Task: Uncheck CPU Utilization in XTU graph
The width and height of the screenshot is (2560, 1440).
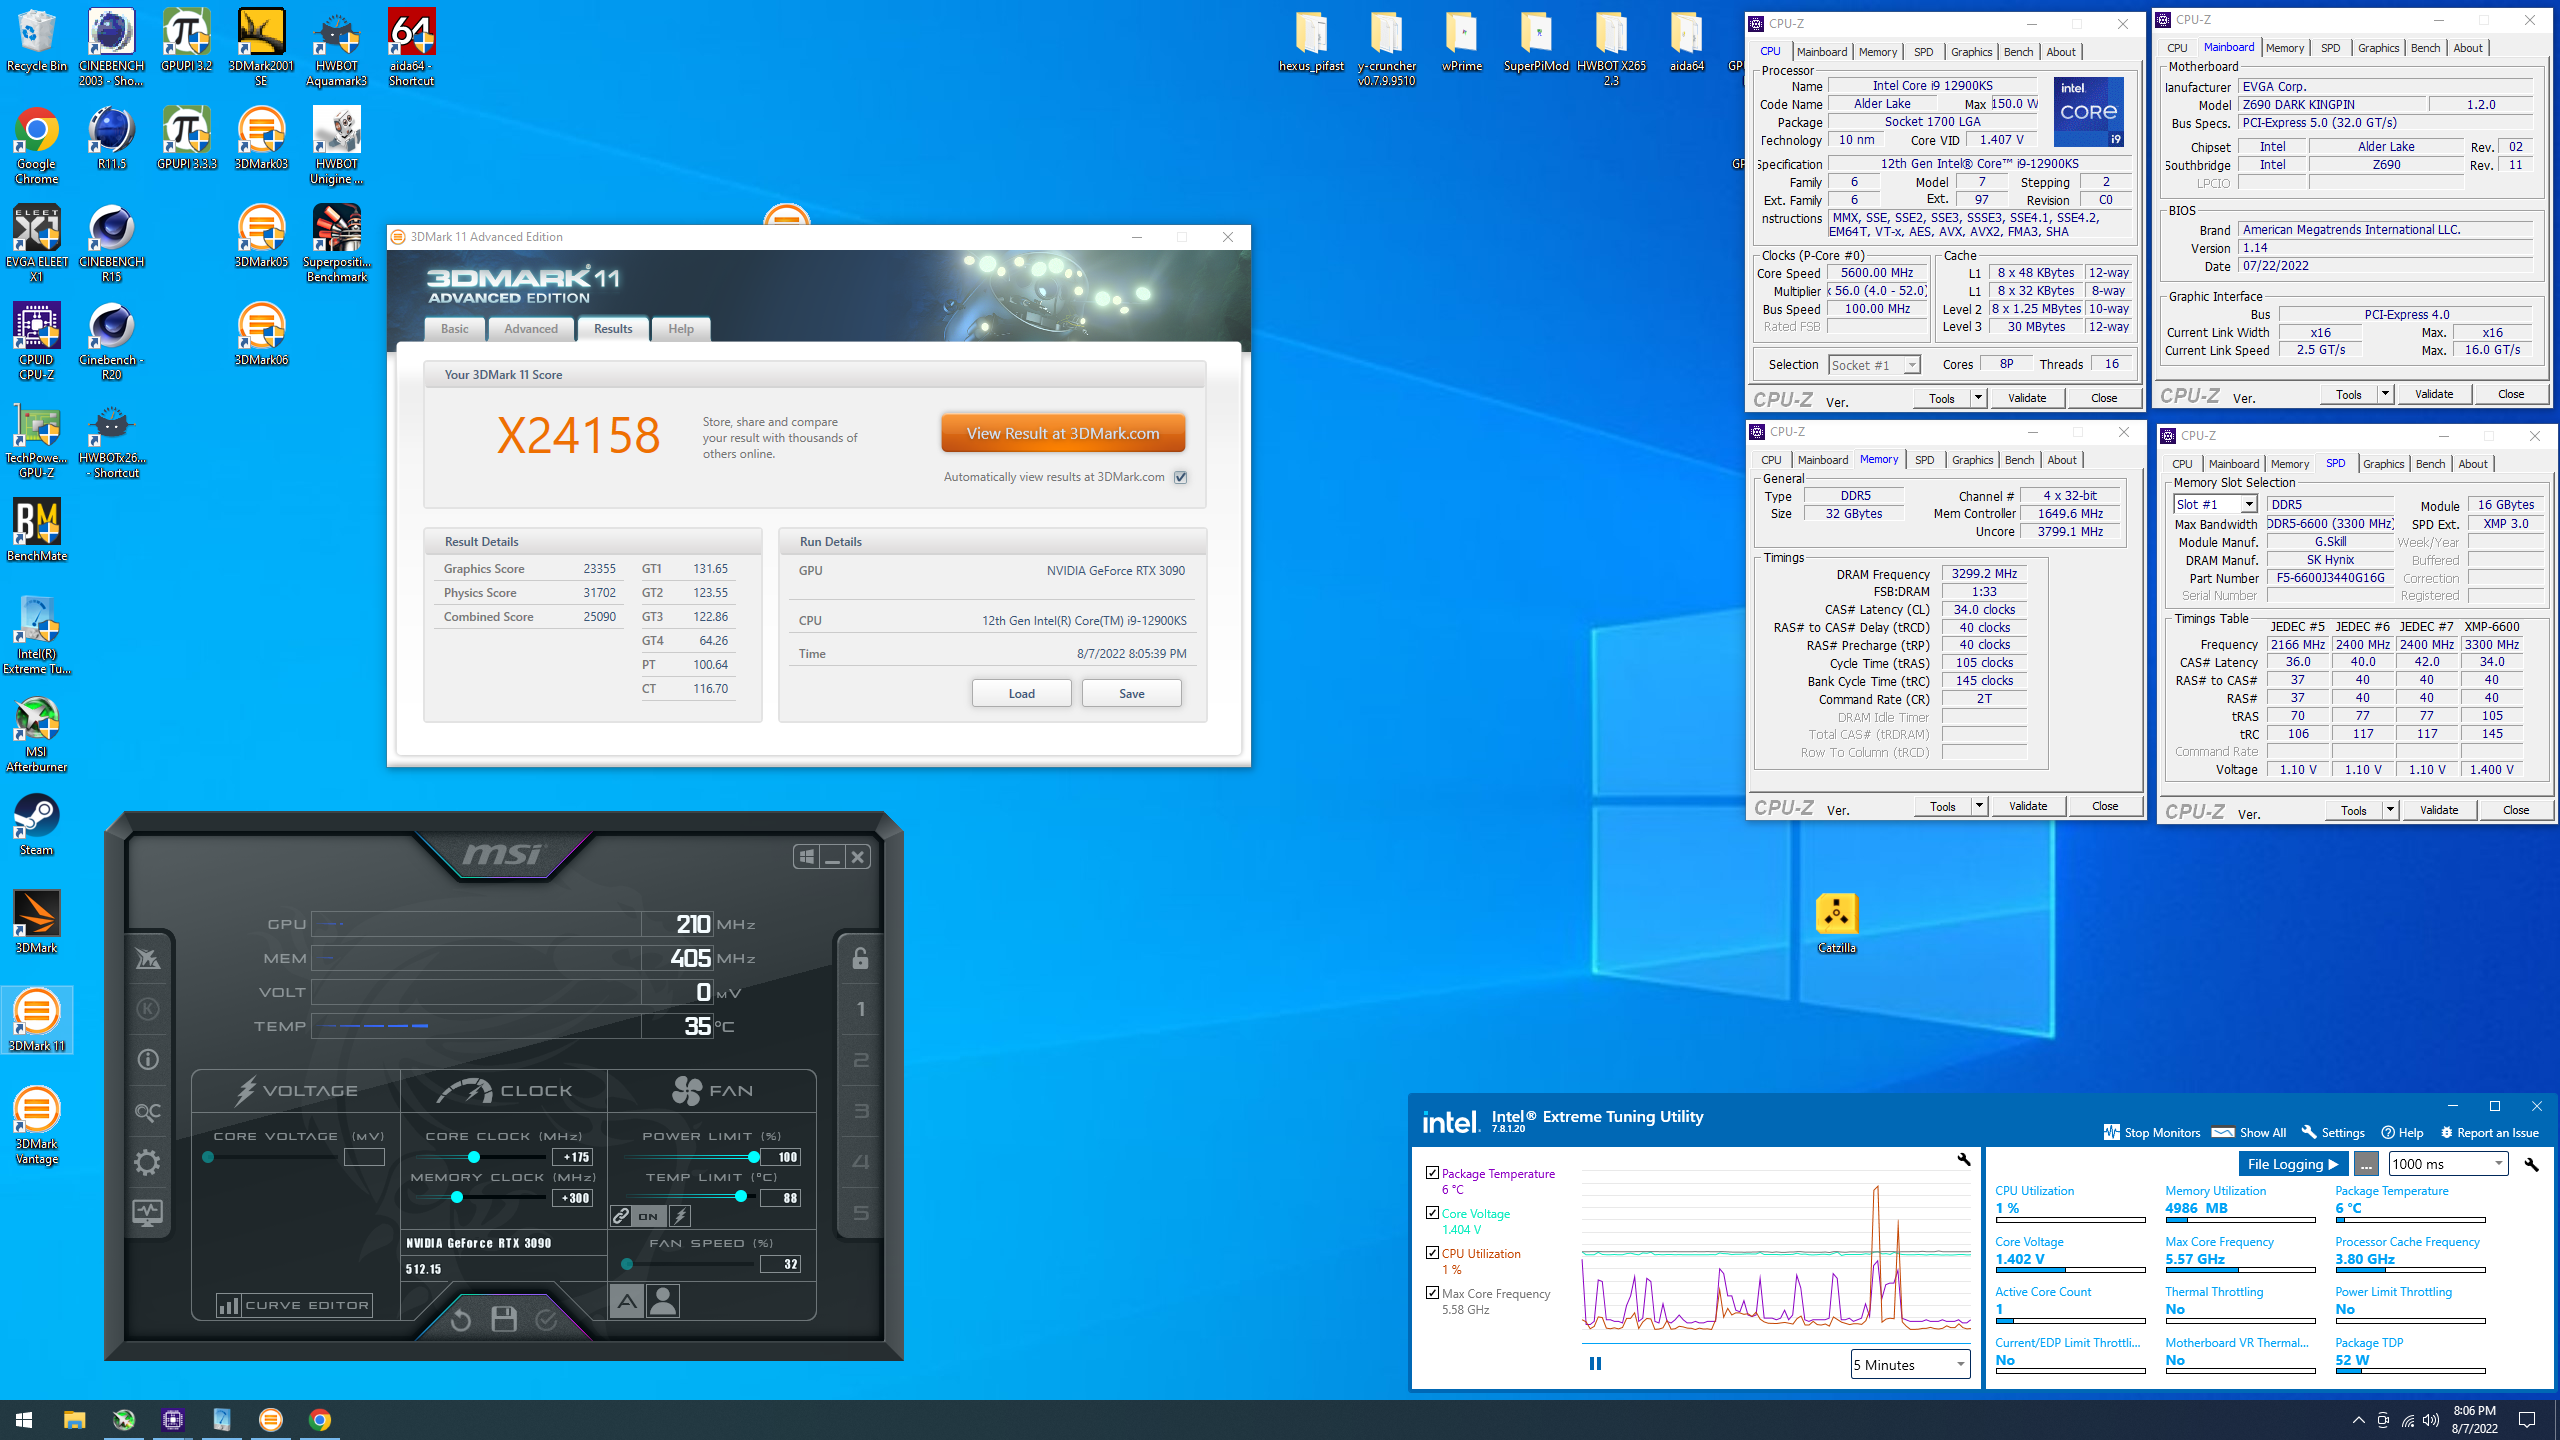Action: click(x=1432, y=1252)
